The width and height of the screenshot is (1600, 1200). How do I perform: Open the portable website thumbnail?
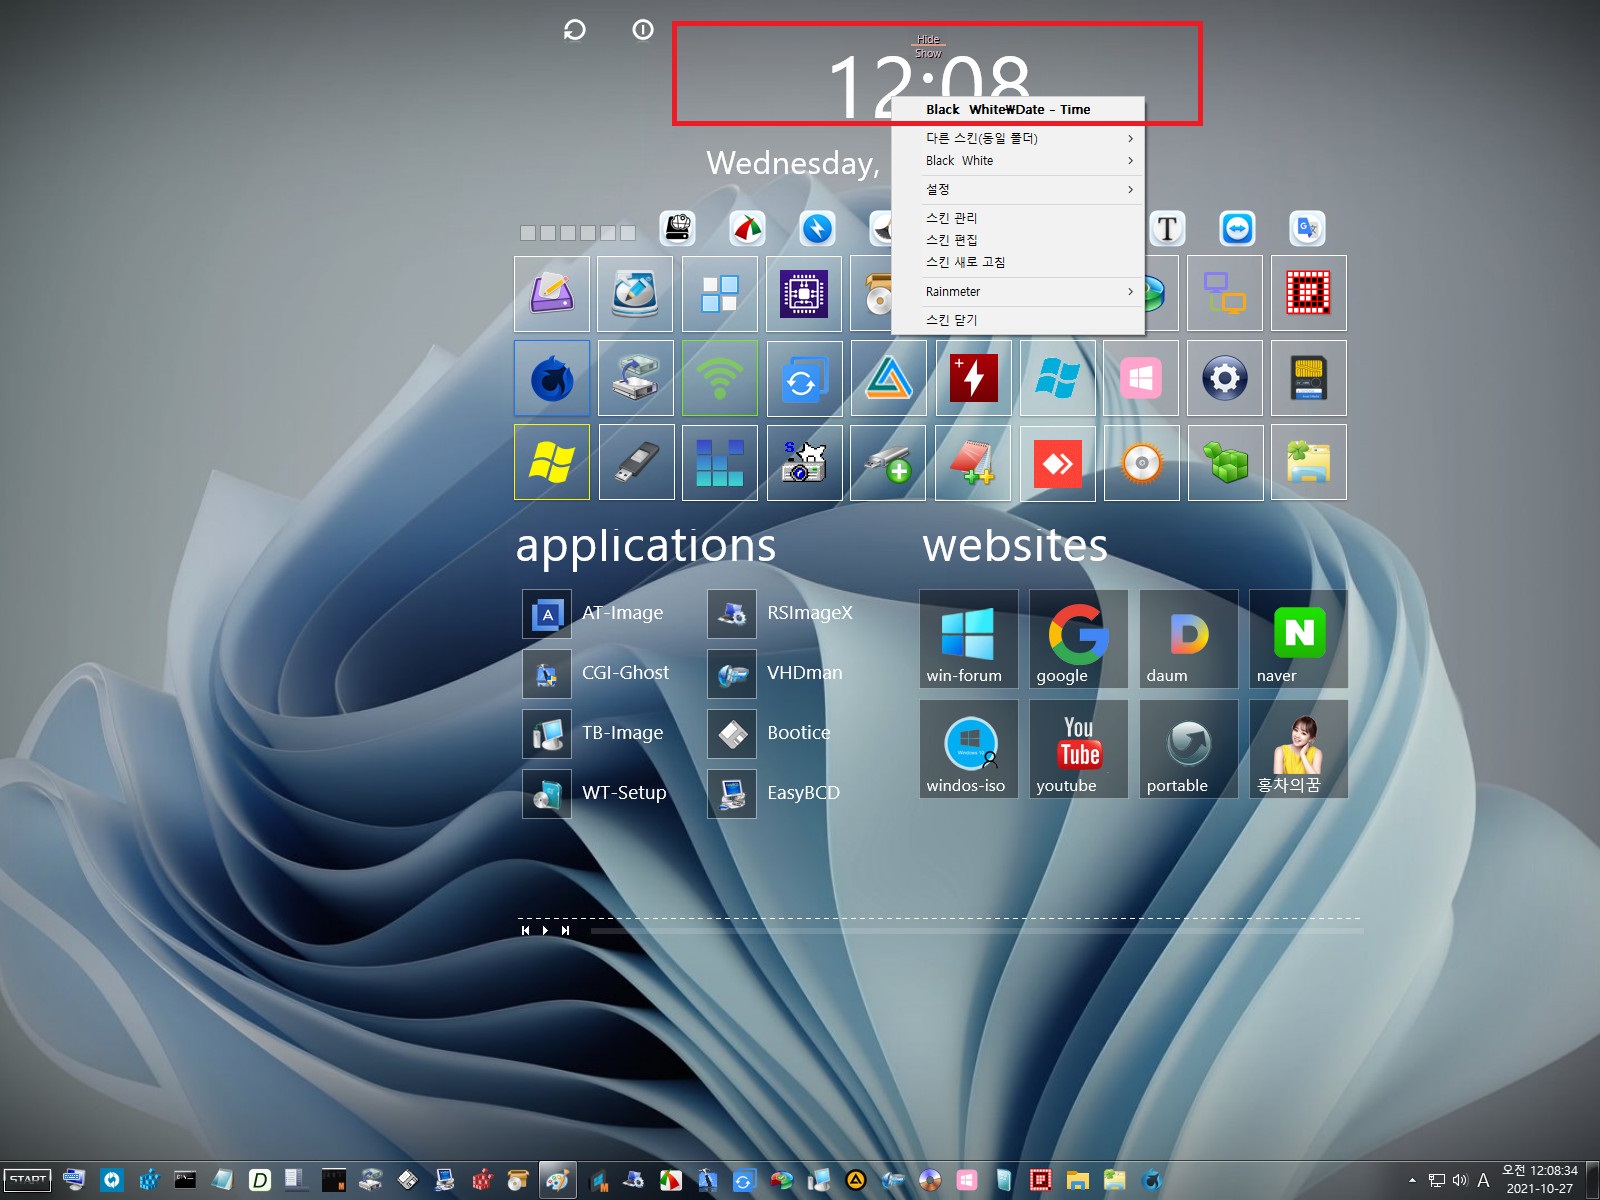tap(1188, 748)
